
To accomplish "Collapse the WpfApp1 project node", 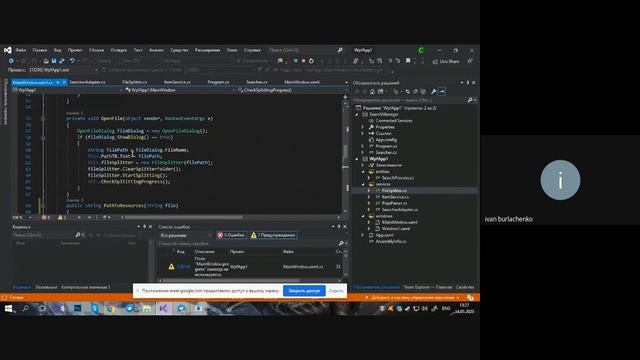I will [357, 159].
